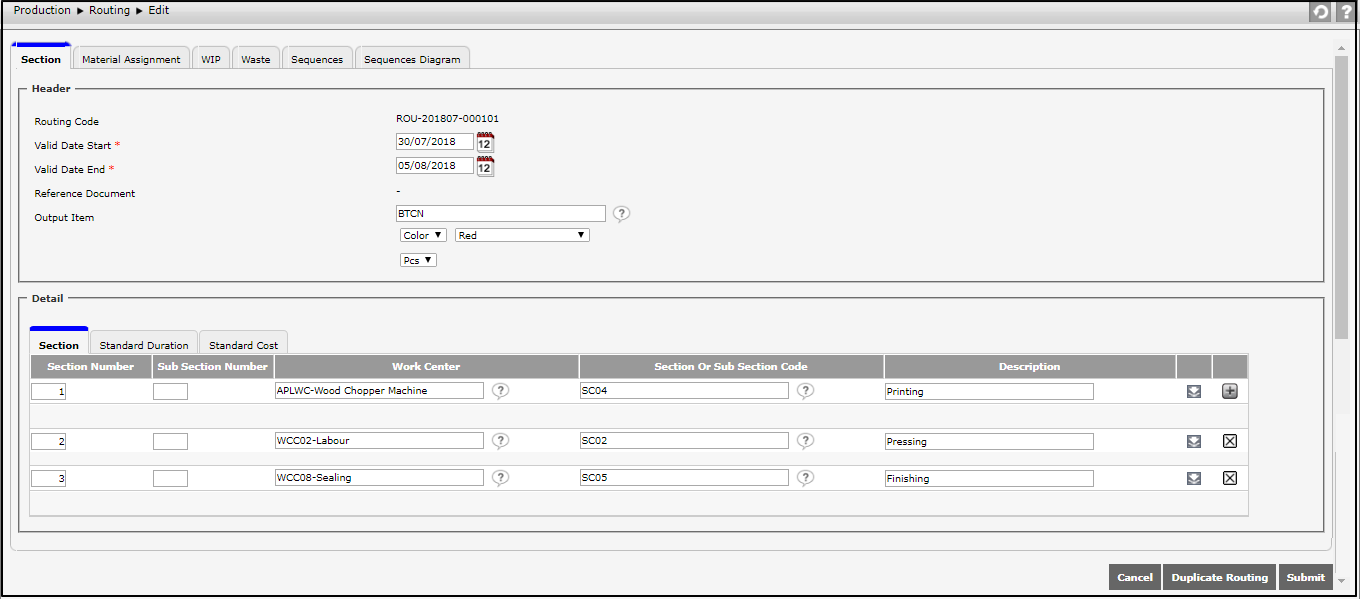Click the Sub Section Number field in the Printing row
This screenshot has height=599, width=1360.
(170, 391)
